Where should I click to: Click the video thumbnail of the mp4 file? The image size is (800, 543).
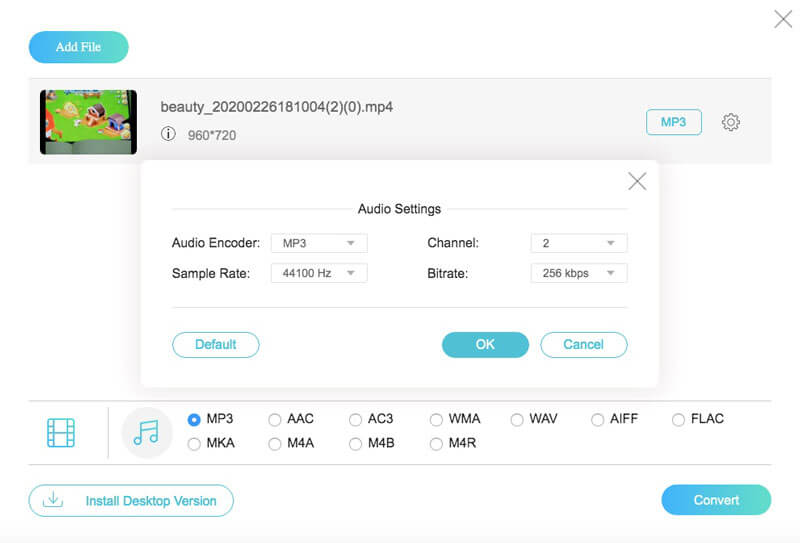coord(88,122)
